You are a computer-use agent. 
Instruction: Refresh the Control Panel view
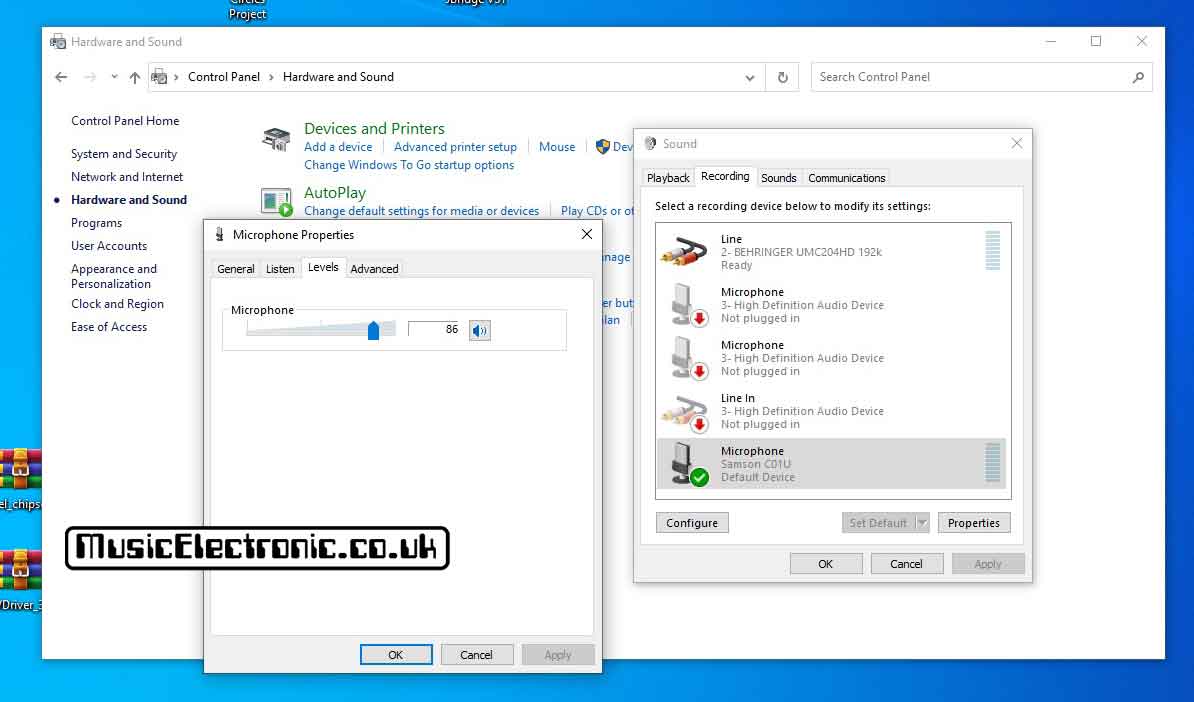pos(783,77)
